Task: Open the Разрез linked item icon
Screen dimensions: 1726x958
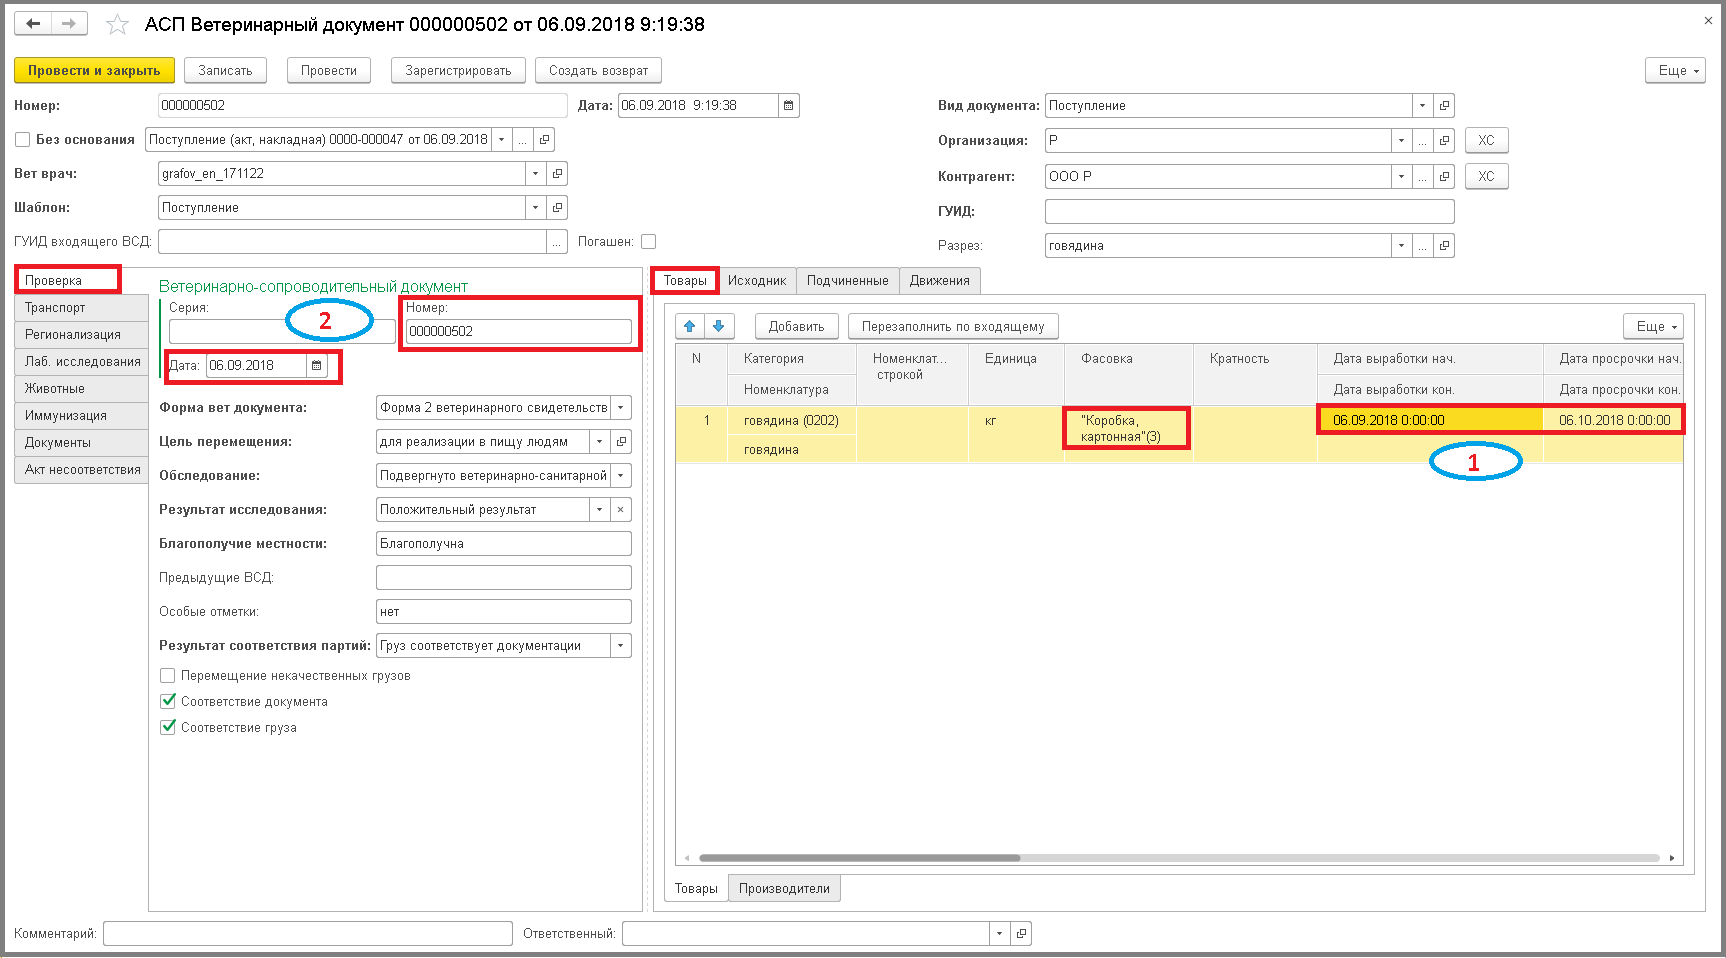Action: (1444, 246)
